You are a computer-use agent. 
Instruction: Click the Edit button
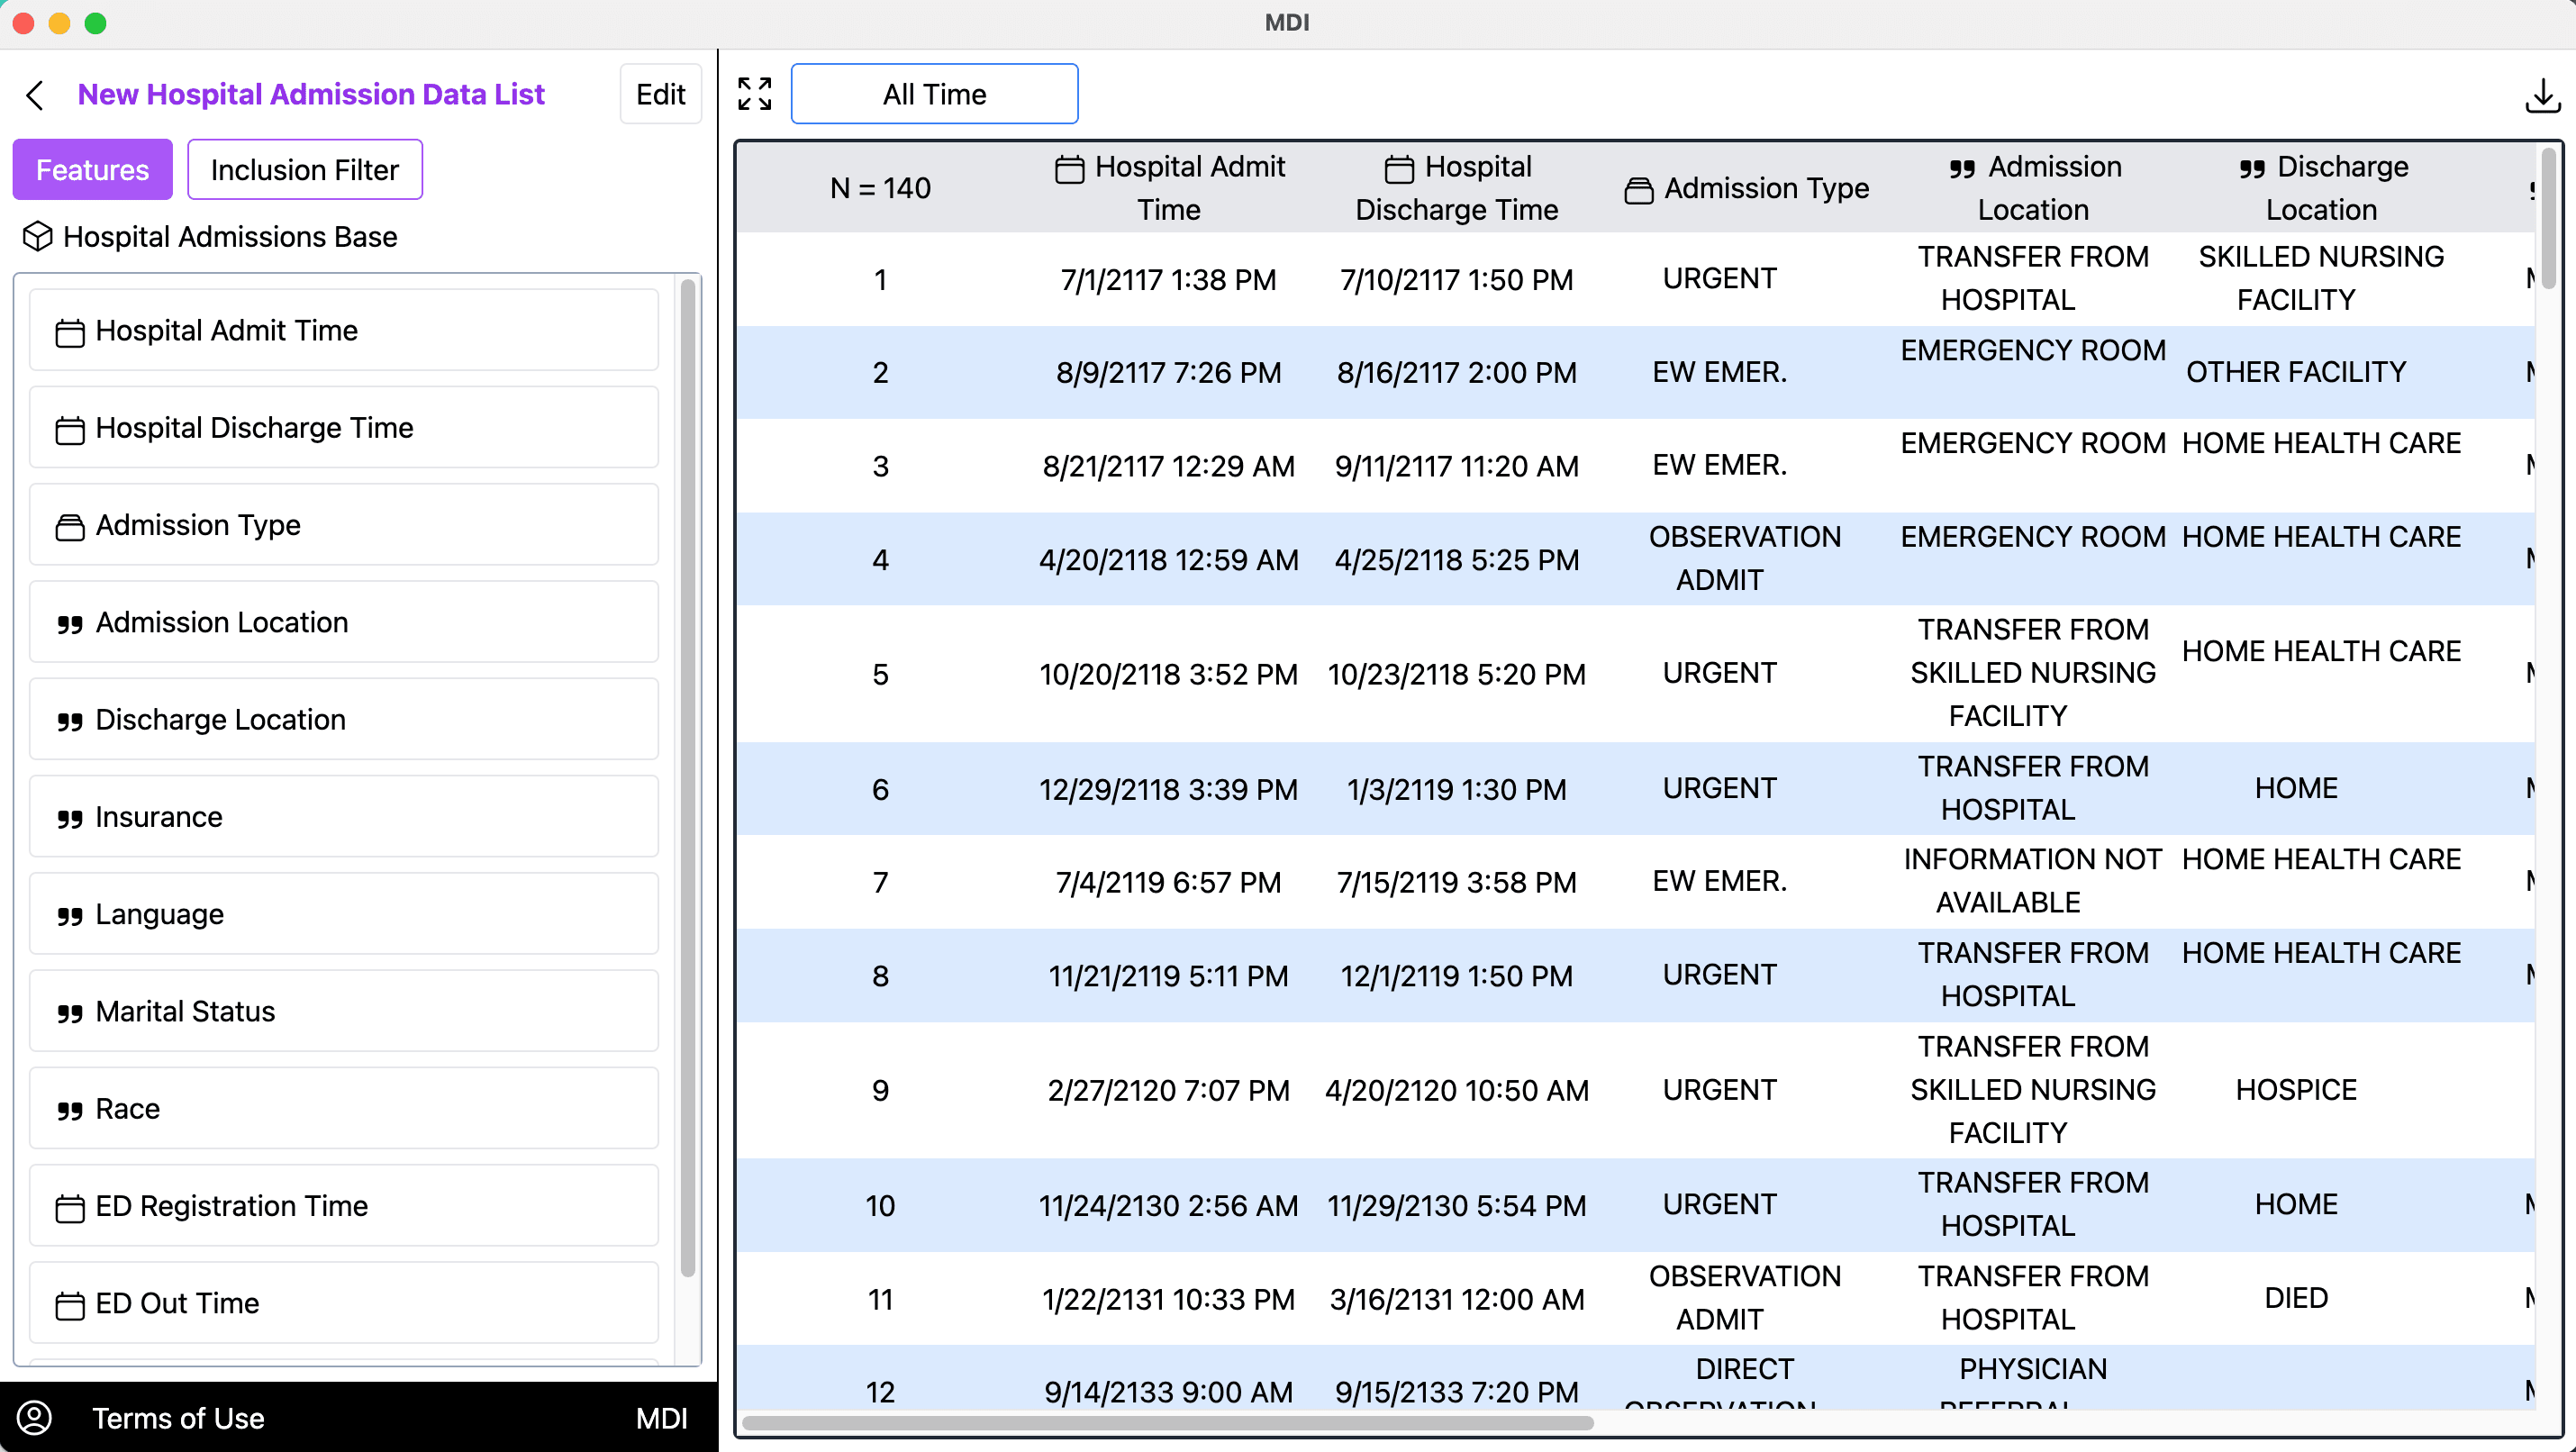click(x=660, y=93)
